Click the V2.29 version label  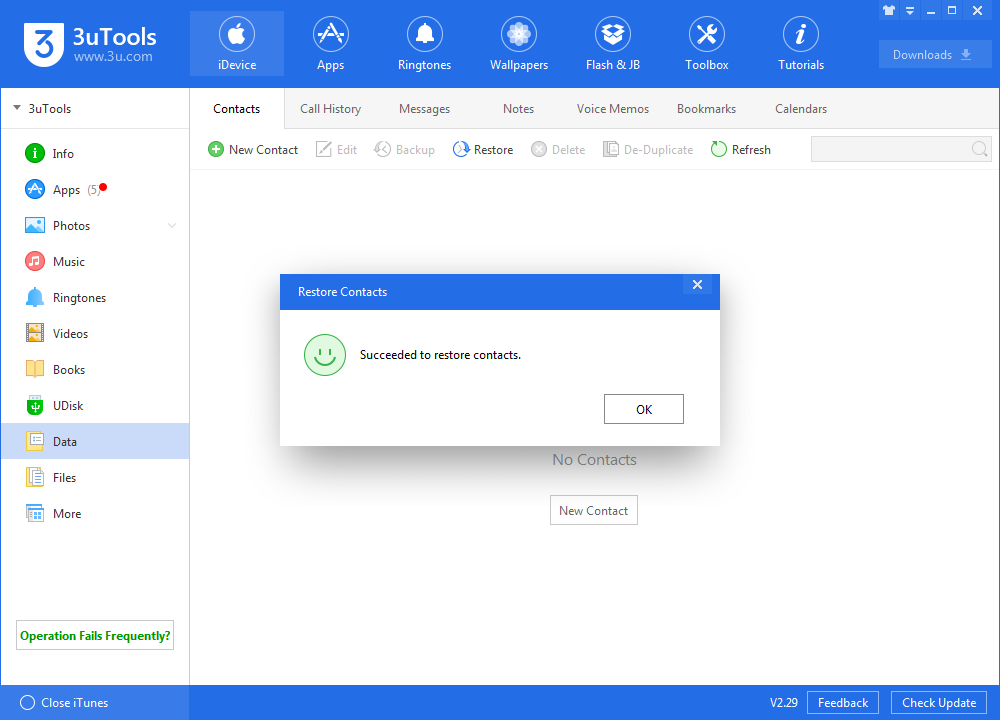pyautogui.click(x=783, y=703)
